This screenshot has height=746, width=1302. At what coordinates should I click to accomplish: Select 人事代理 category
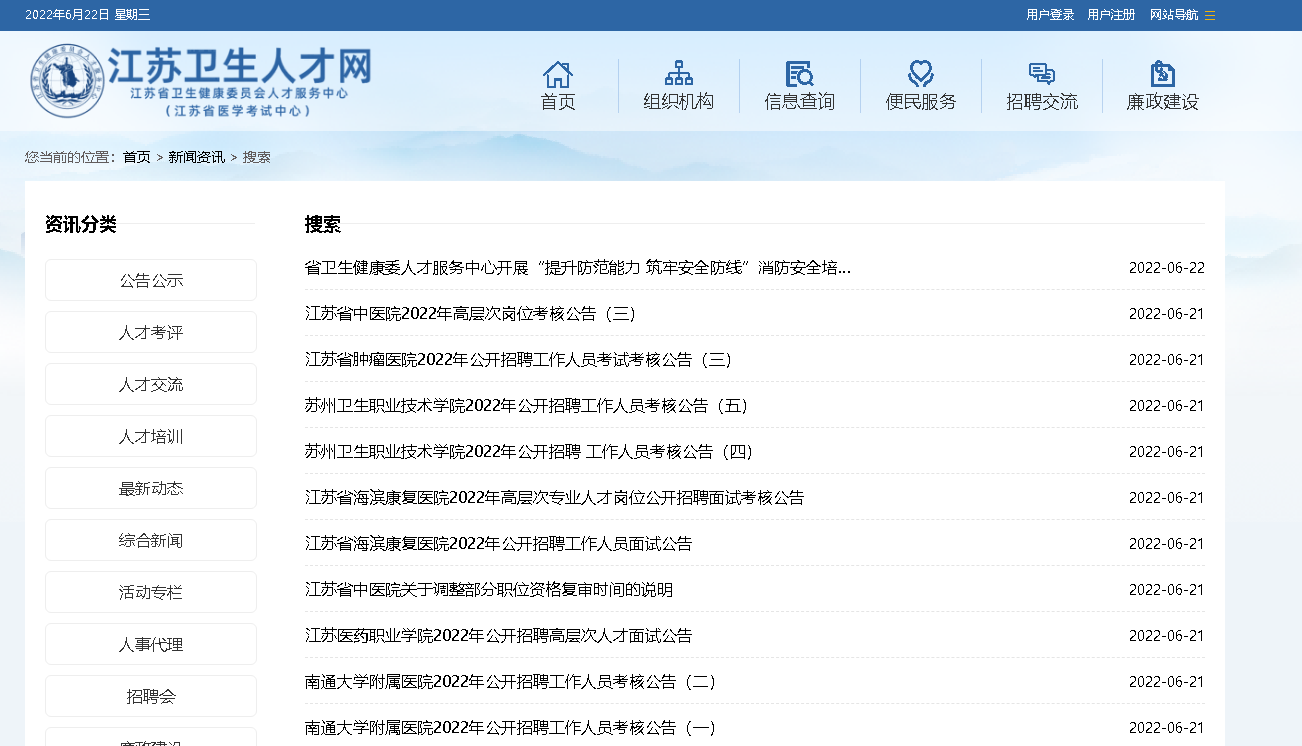(x=151, y=644)
